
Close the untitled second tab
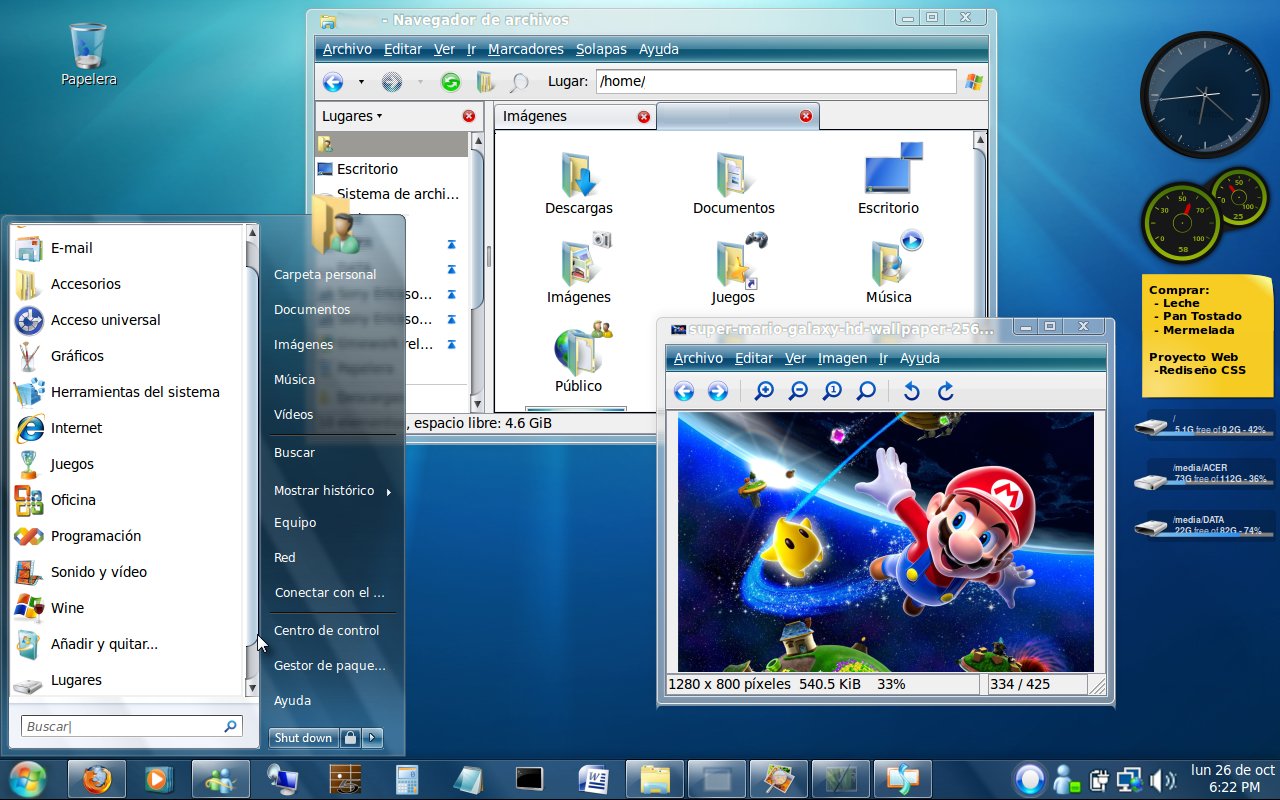coord(806,116)
